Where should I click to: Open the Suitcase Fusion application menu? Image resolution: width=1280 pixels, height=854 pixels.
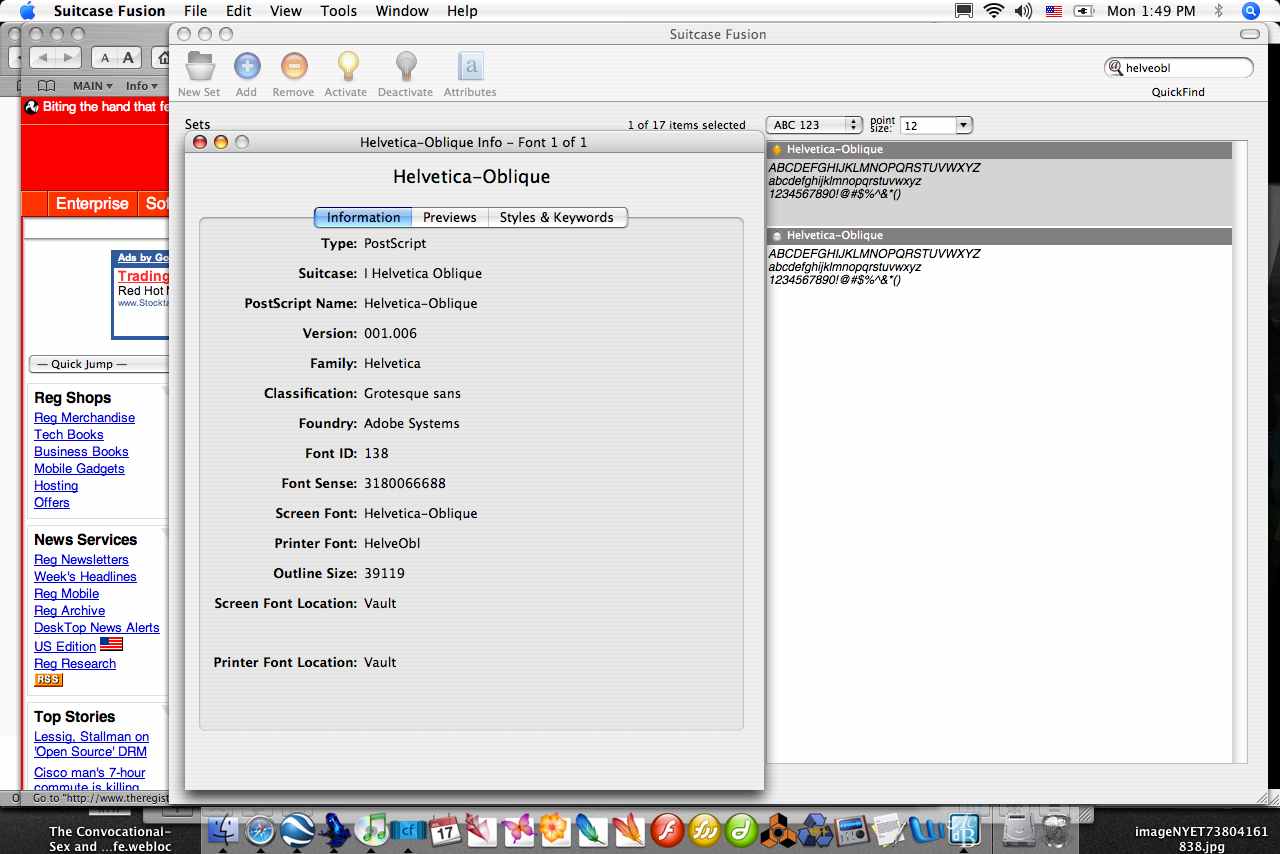110,11
